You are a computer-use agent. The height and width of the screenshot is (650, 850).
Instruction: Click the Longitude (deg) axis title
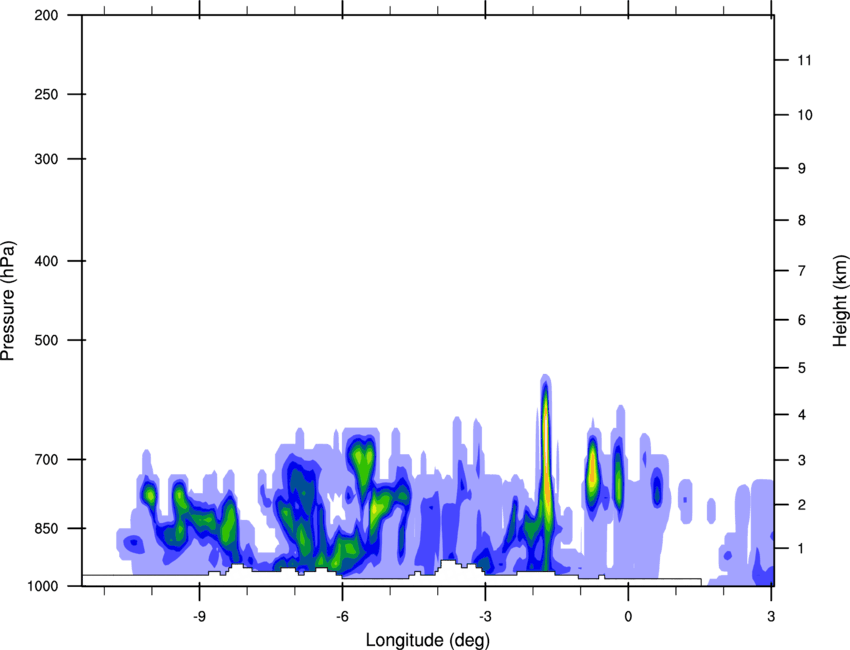pyautogui.click(x=428, y=640)
